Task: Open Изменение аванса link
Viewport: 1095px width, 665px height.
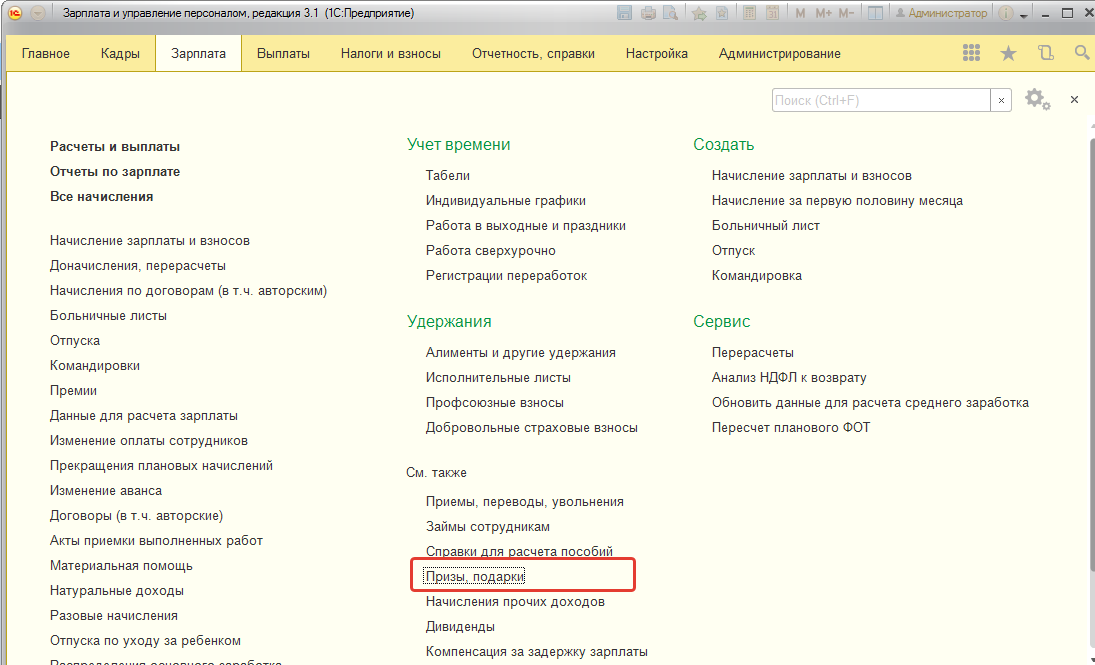Action: click(x=105, y=491)
